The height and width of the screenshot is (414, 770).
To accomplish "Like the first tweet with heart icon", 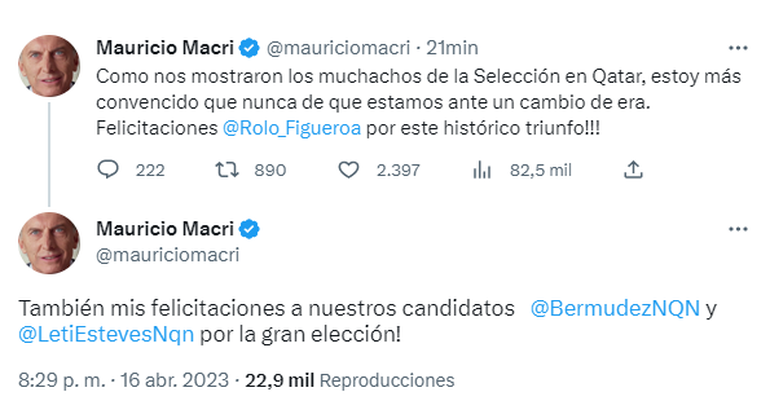I will click(x=348, y=171).
